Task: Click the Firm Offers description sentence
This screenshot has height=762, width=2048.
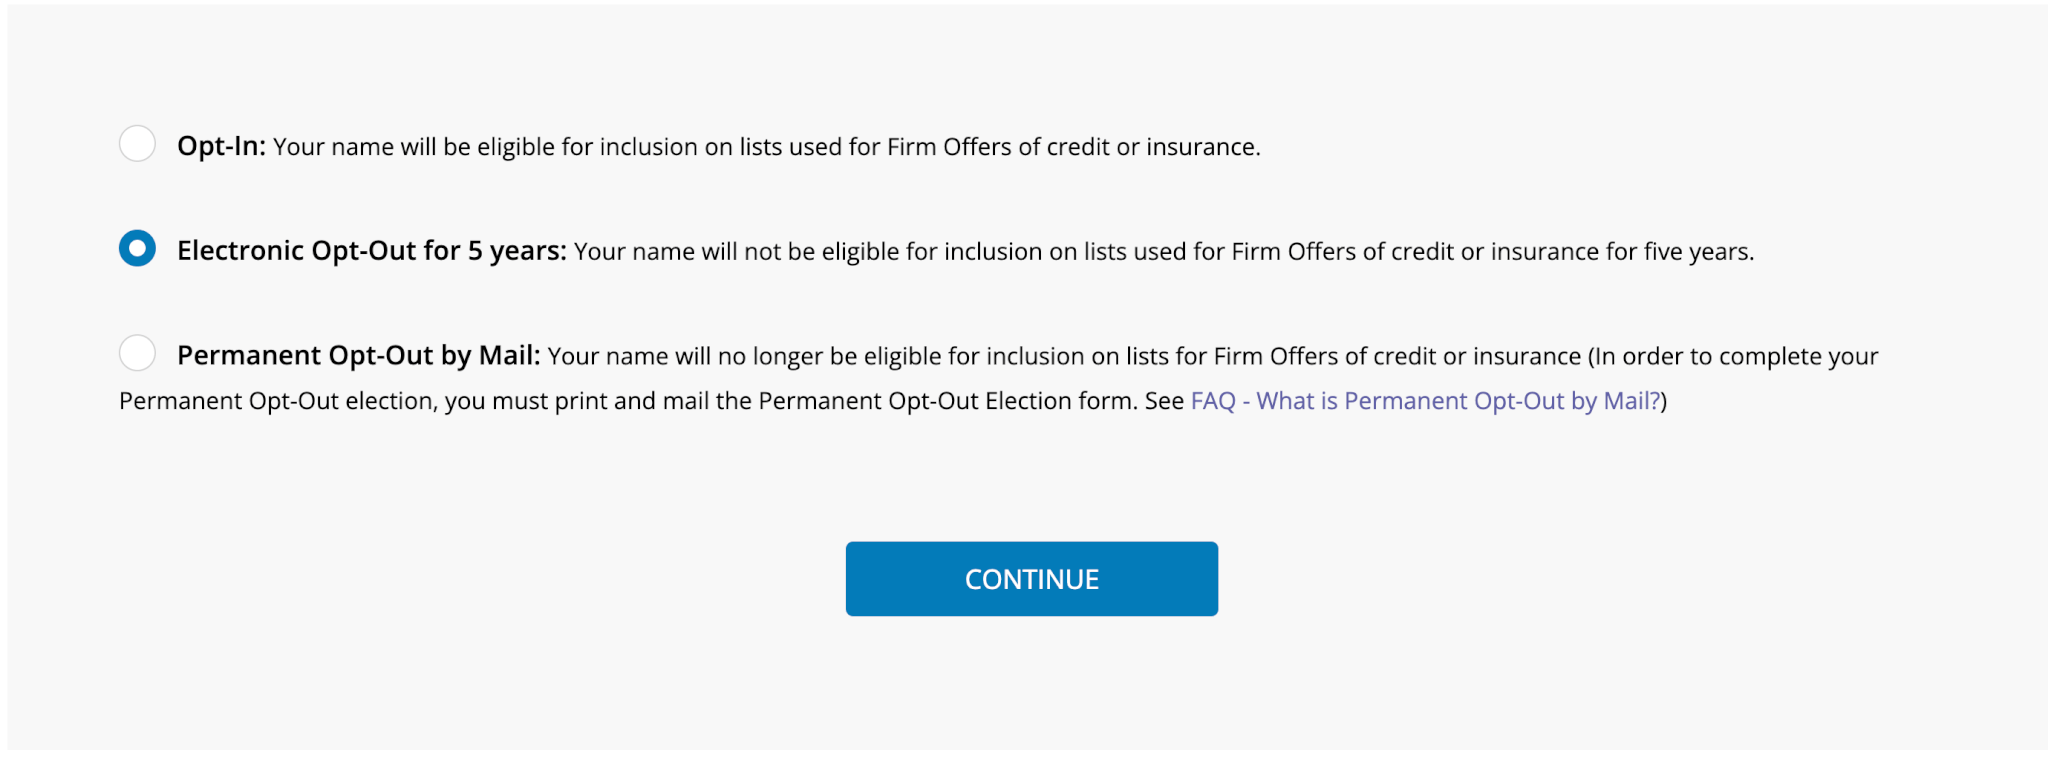Action: click(x=766, y=146)
